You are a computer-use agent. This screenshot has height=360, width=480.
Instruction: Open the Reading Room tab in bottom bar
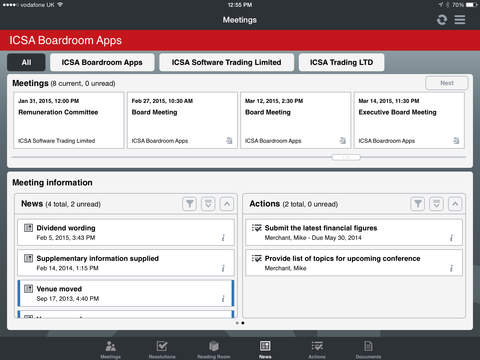tap(214, 350)
